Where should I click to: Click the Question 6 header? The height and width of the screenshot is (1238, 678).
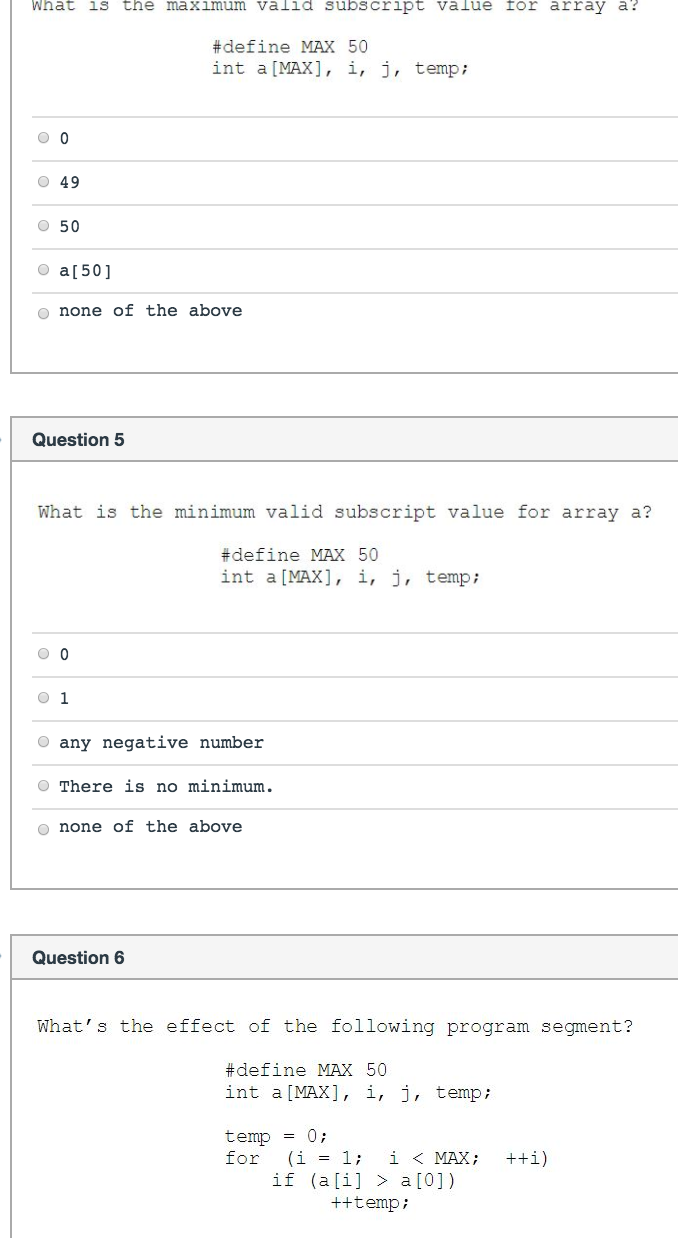[x=78, y=958]
